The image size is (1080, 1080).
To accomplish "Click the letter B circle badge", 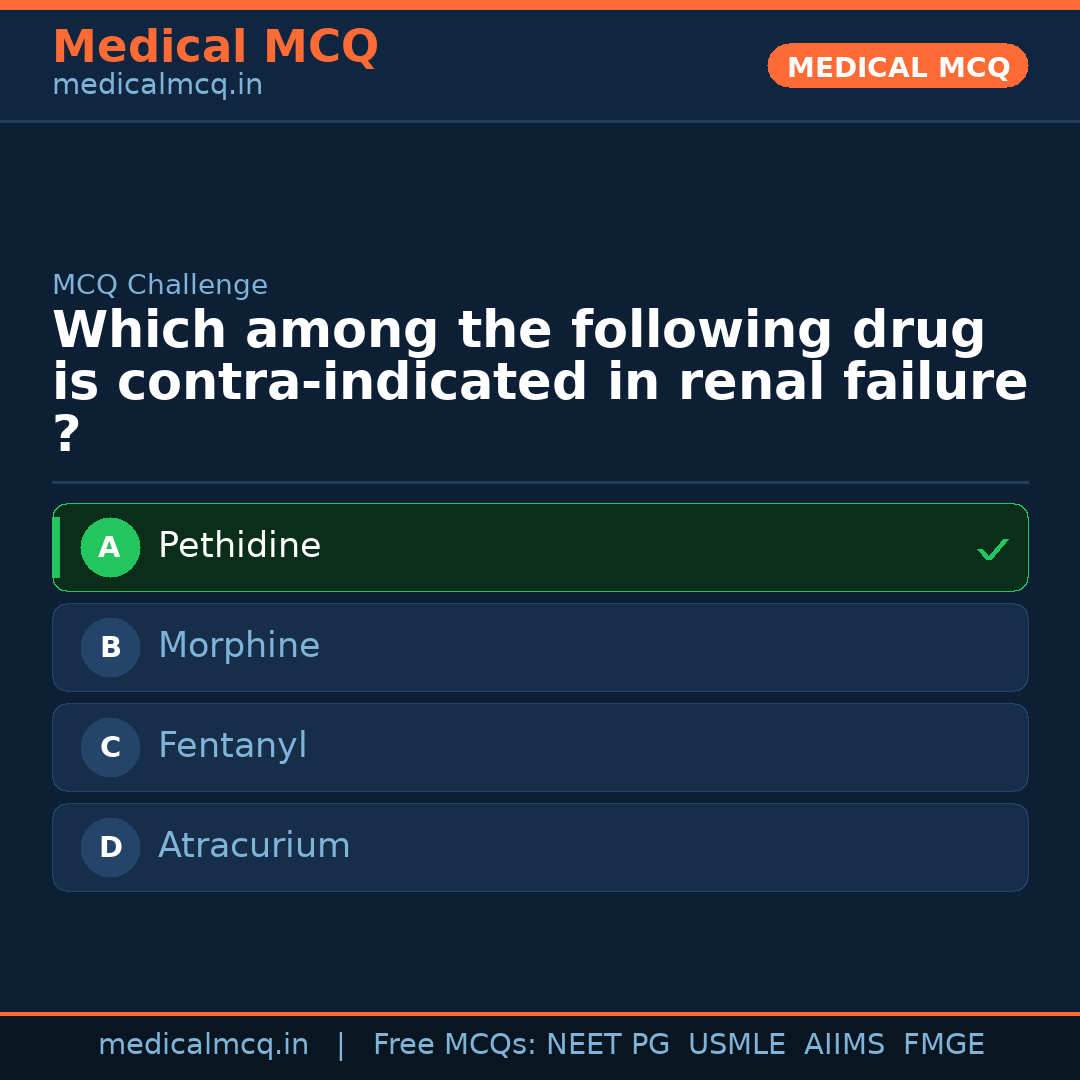I will click(110, 647).
